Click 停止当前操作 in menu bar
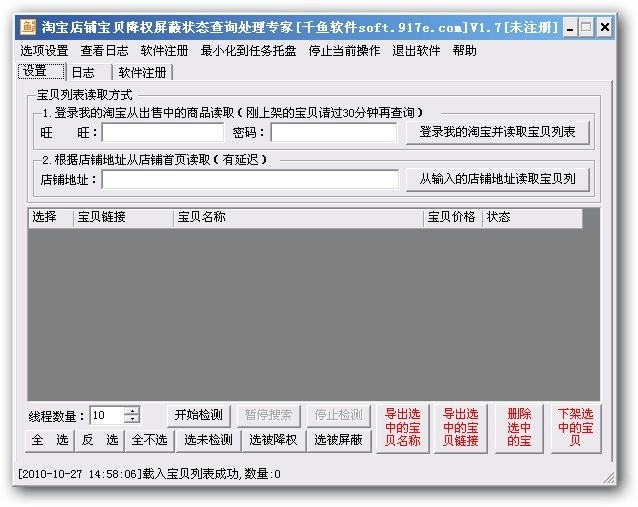The height and width of the screenshot is (507, 638). [x=344, y=50]
